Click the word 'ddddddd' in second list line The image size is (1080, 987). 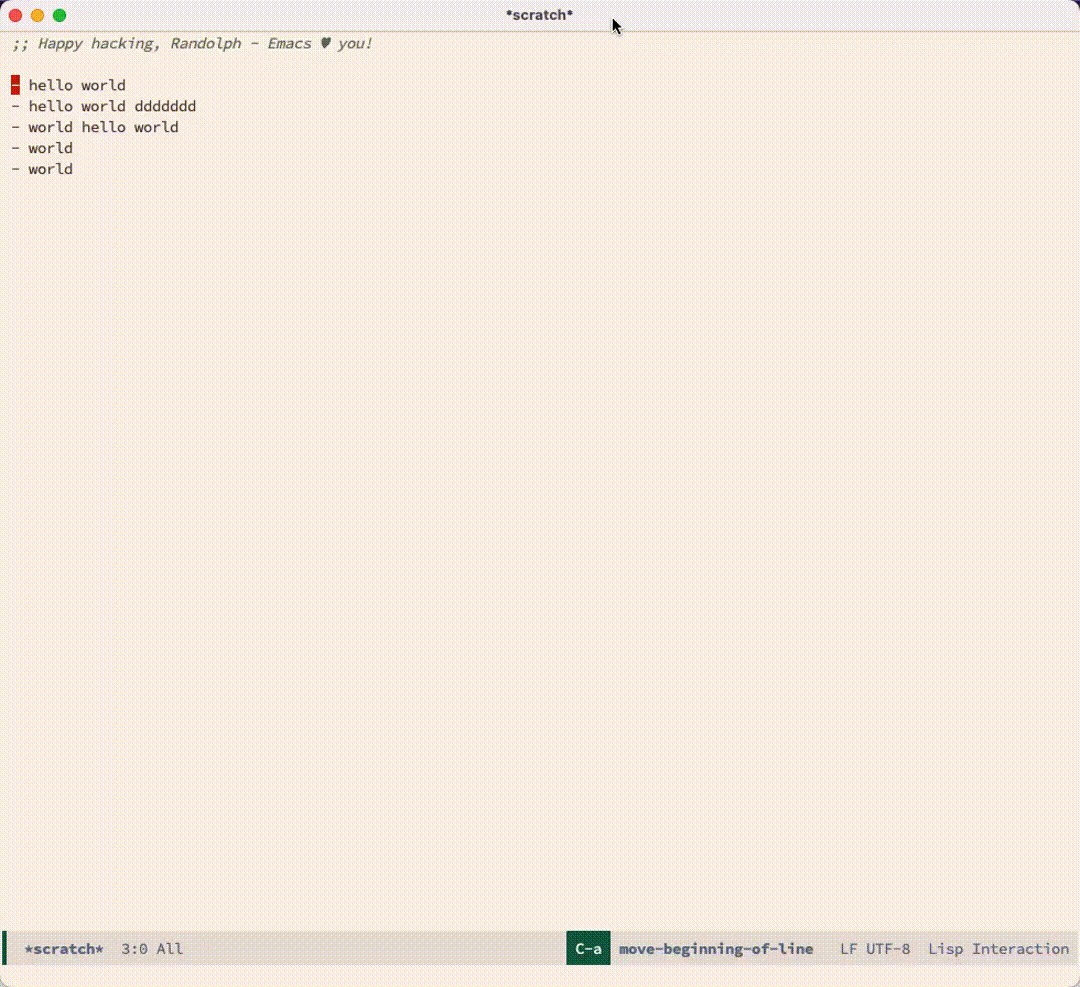(x=165, y=106)
